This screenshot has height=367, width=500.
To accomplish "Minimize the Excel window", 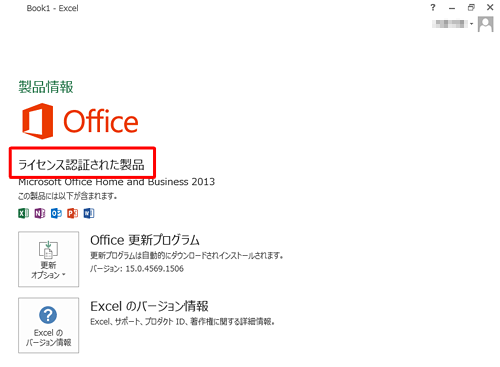I will (x=452, y=8).
